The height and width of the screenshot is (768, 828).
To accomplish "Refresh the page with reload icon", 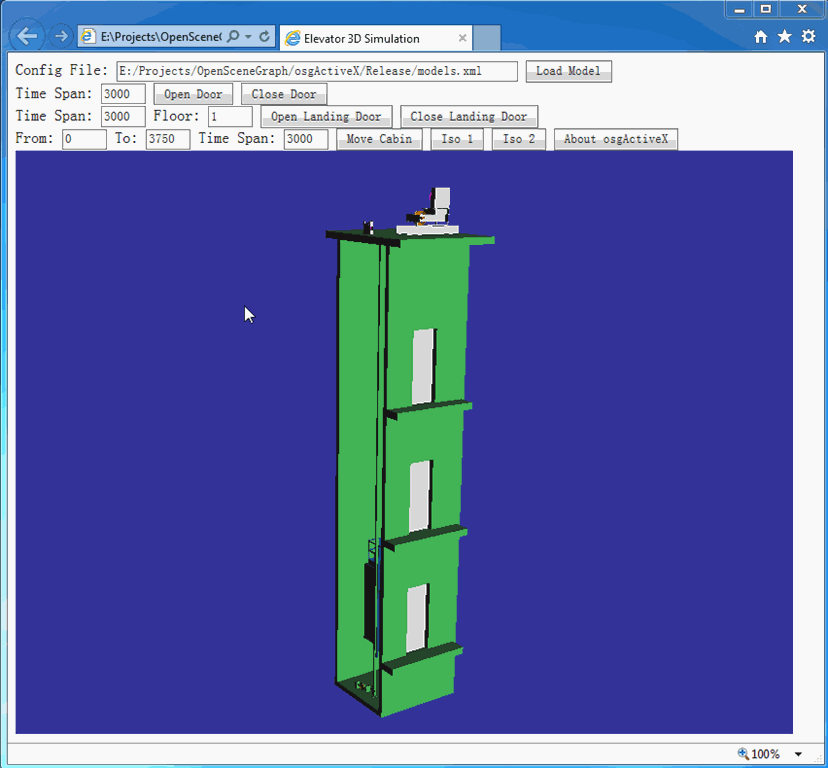I will 265,36.
